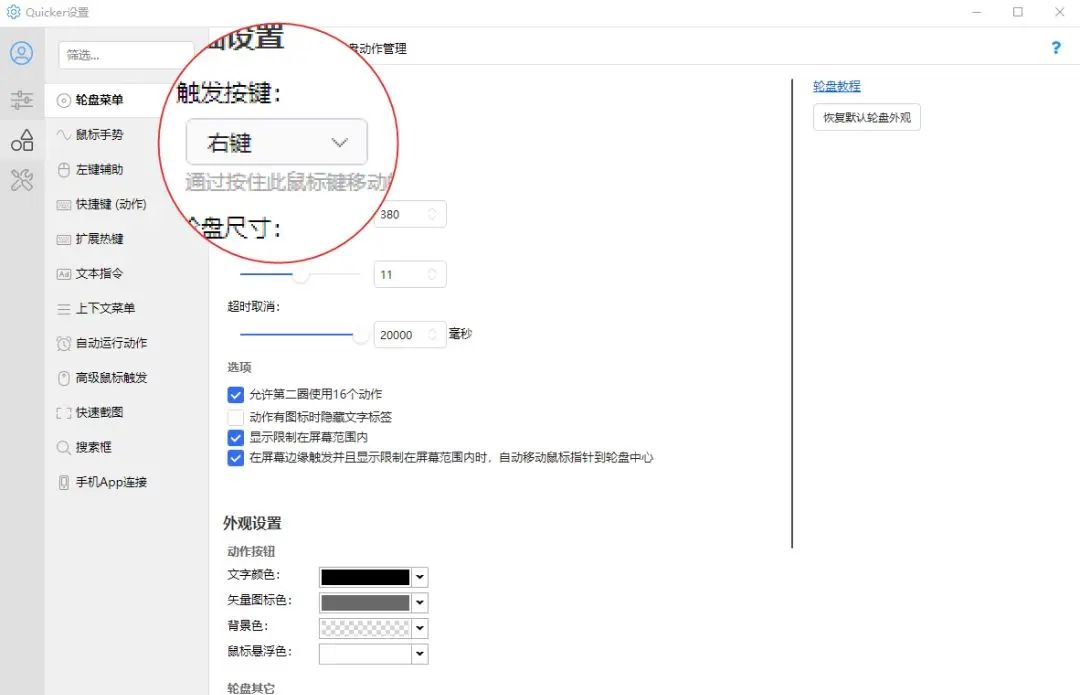This screenshot has height=695, width=1080.
Task: Click the Quicker gear icon in title bar
Action: [x=13, y=12]
